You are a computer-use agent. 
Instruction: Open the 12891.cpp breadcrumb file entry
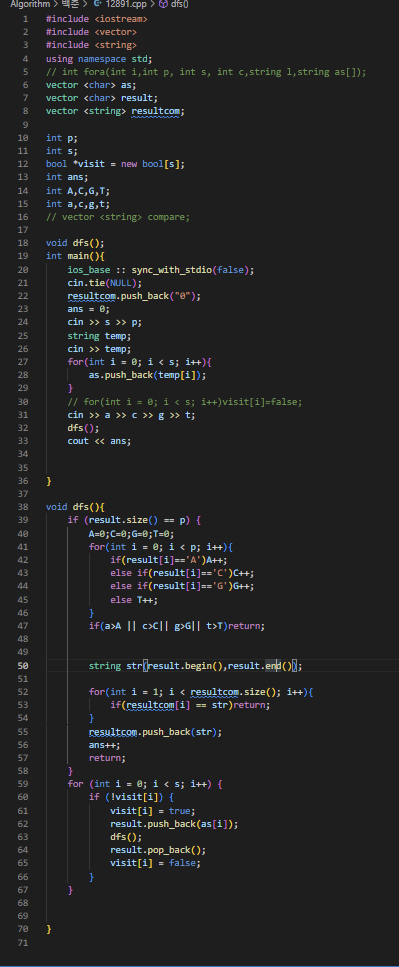coord(127,4)
